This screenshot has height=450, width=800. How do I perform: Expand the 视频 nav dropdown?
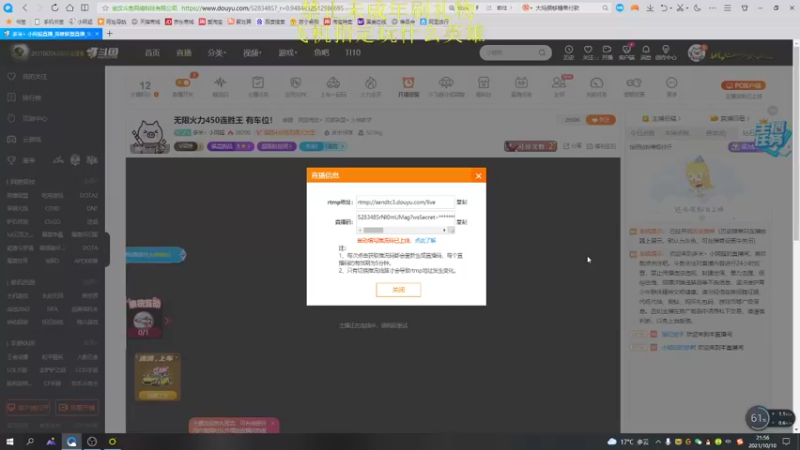[x=252, y=53]
